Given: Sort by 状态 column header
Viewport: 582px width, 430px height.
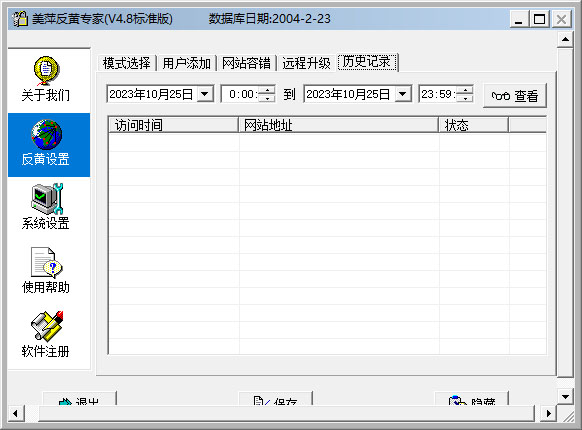Looking at the screenshot, I should [x=473, y=125].
